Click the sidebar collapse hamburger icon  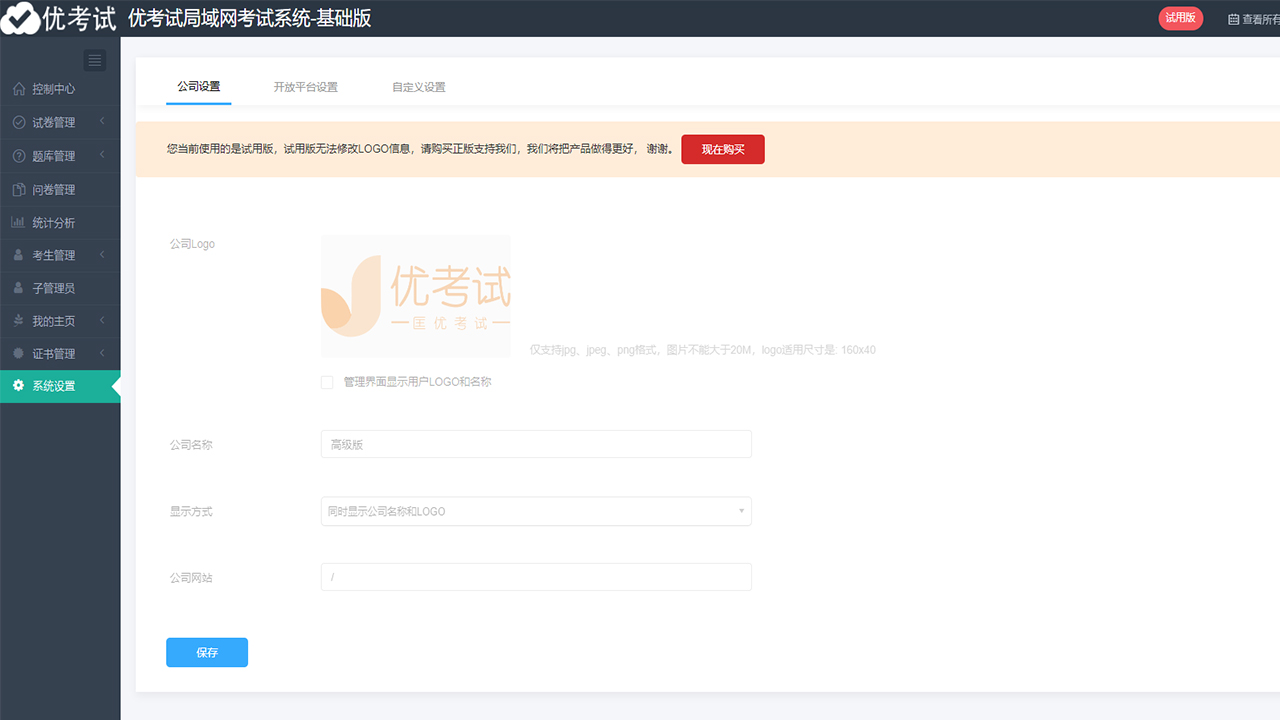[x=94, y=60]
